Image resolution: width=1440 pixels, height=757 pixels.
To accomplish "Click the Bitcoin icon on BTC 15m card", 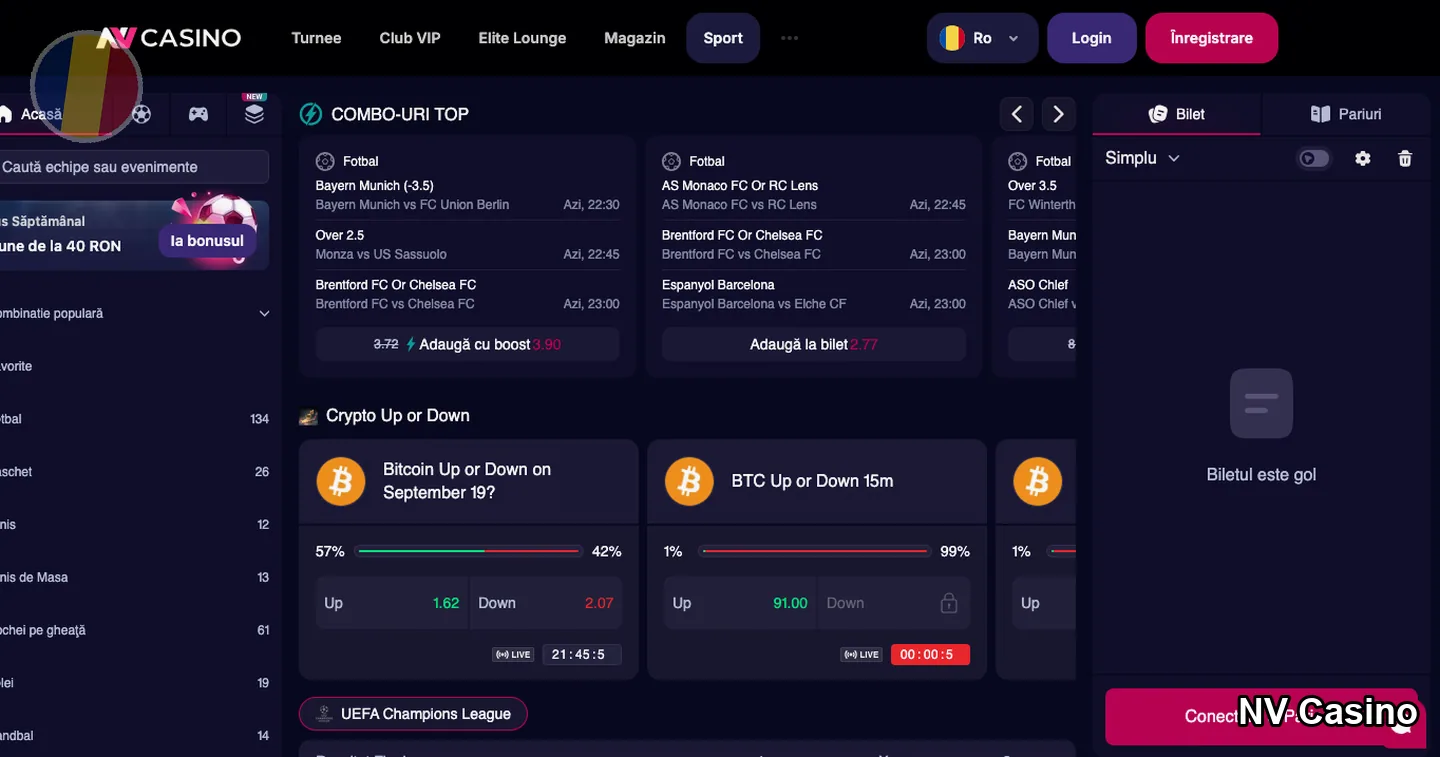I will (689, 481).
